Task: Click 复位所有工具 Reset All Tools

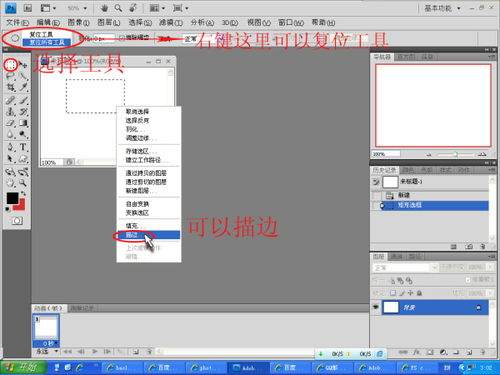Action: point(47,42)
